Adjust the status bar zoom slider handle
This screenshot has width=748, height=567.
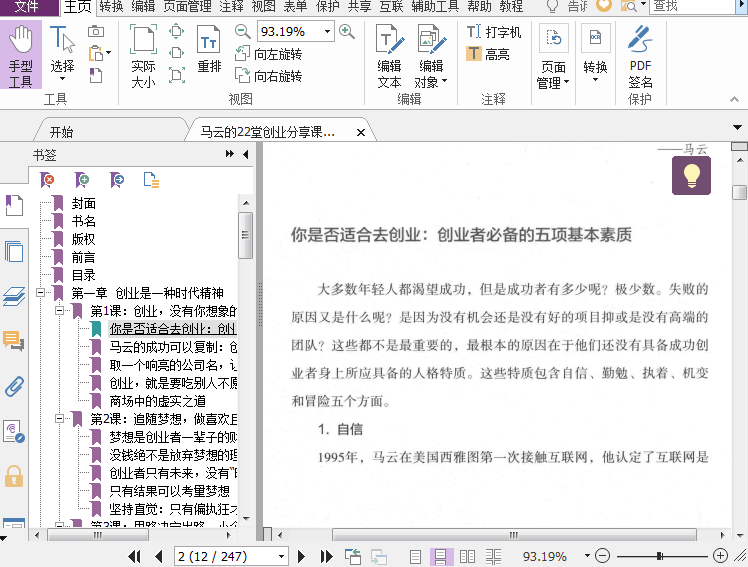click(660, 556)
